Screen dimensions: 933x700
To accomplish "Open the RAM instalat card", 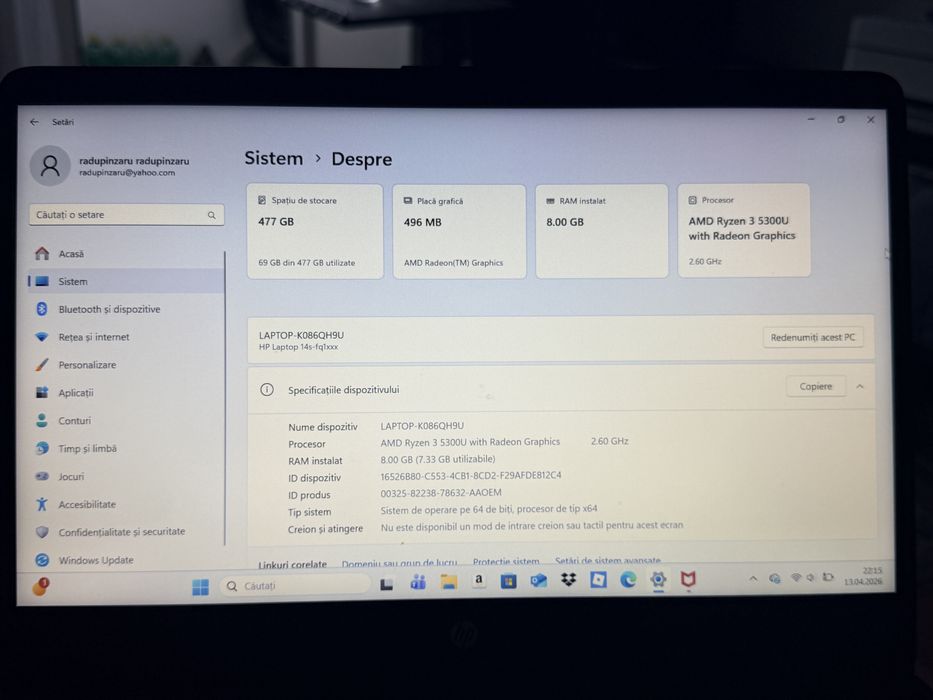I will (x=602, y=231).
